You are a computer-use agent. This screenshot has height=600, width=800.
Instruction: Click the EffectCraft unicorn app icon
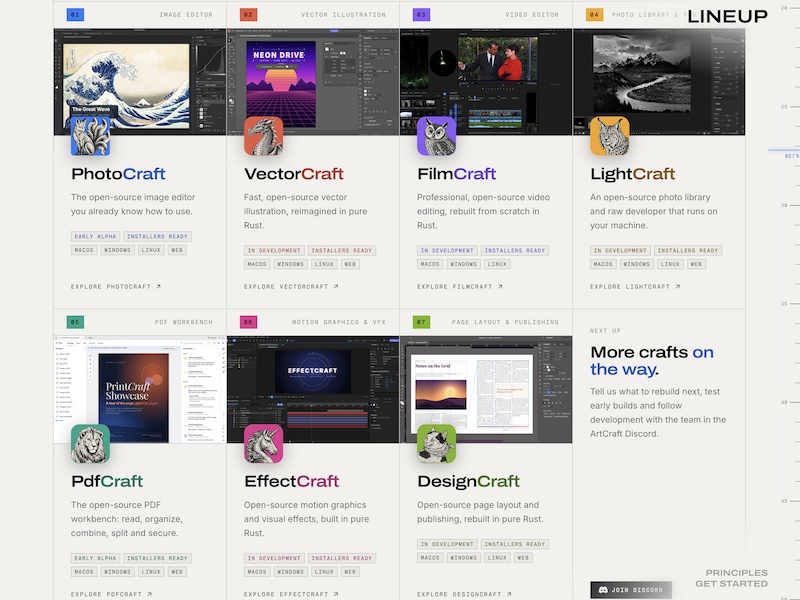[263, 444]
